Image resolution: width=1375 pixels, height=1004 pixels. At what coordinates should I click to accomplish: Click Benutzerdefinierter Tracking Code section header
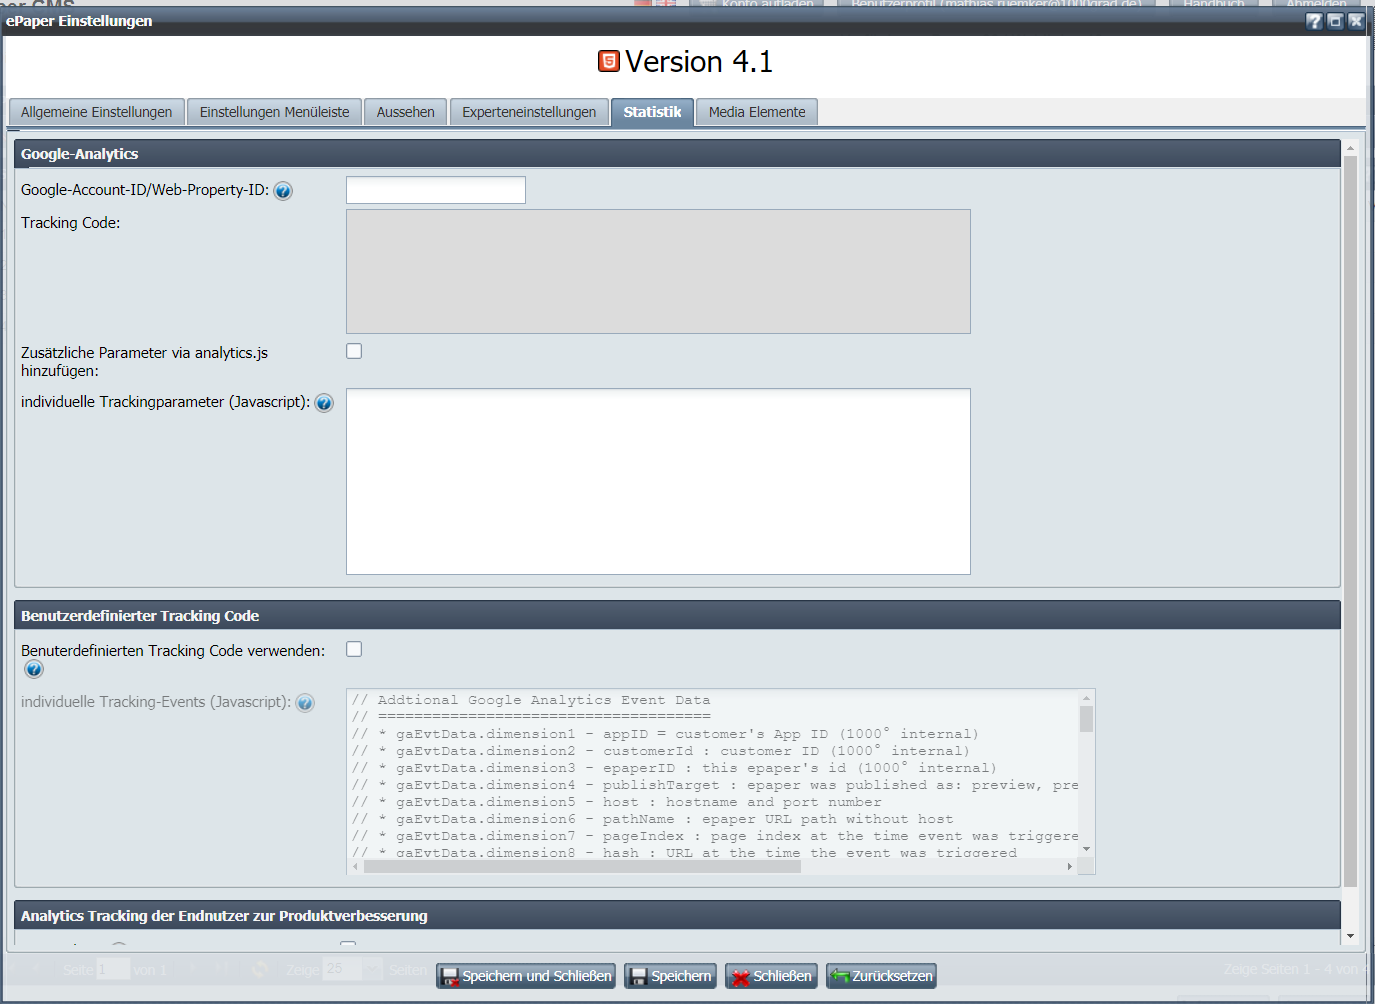click(x=677, y=616)
